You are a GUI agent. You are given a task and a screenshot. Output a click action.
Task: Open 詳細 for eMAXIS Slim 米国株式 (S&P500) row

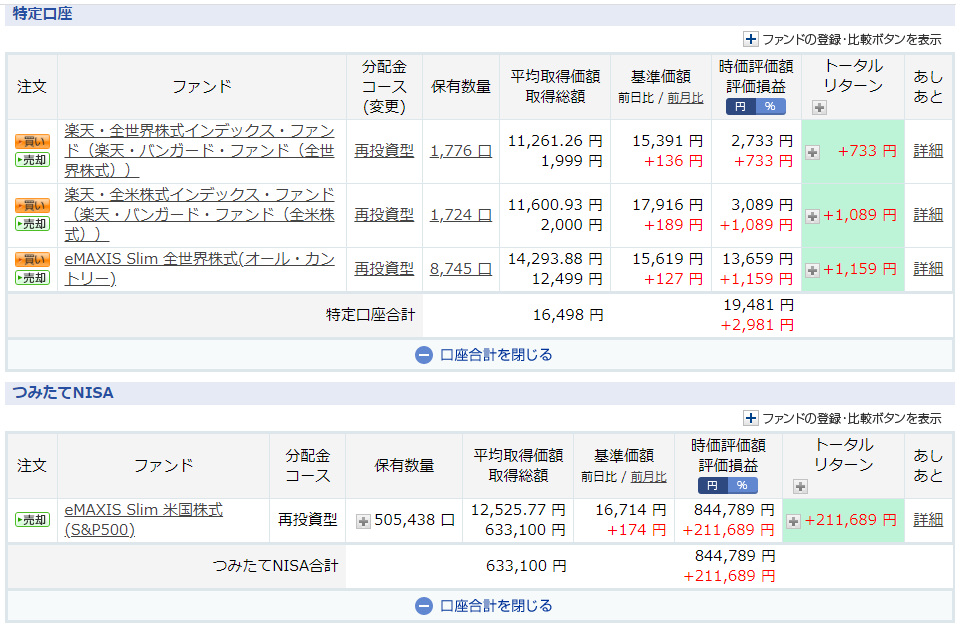pos(928,520)
